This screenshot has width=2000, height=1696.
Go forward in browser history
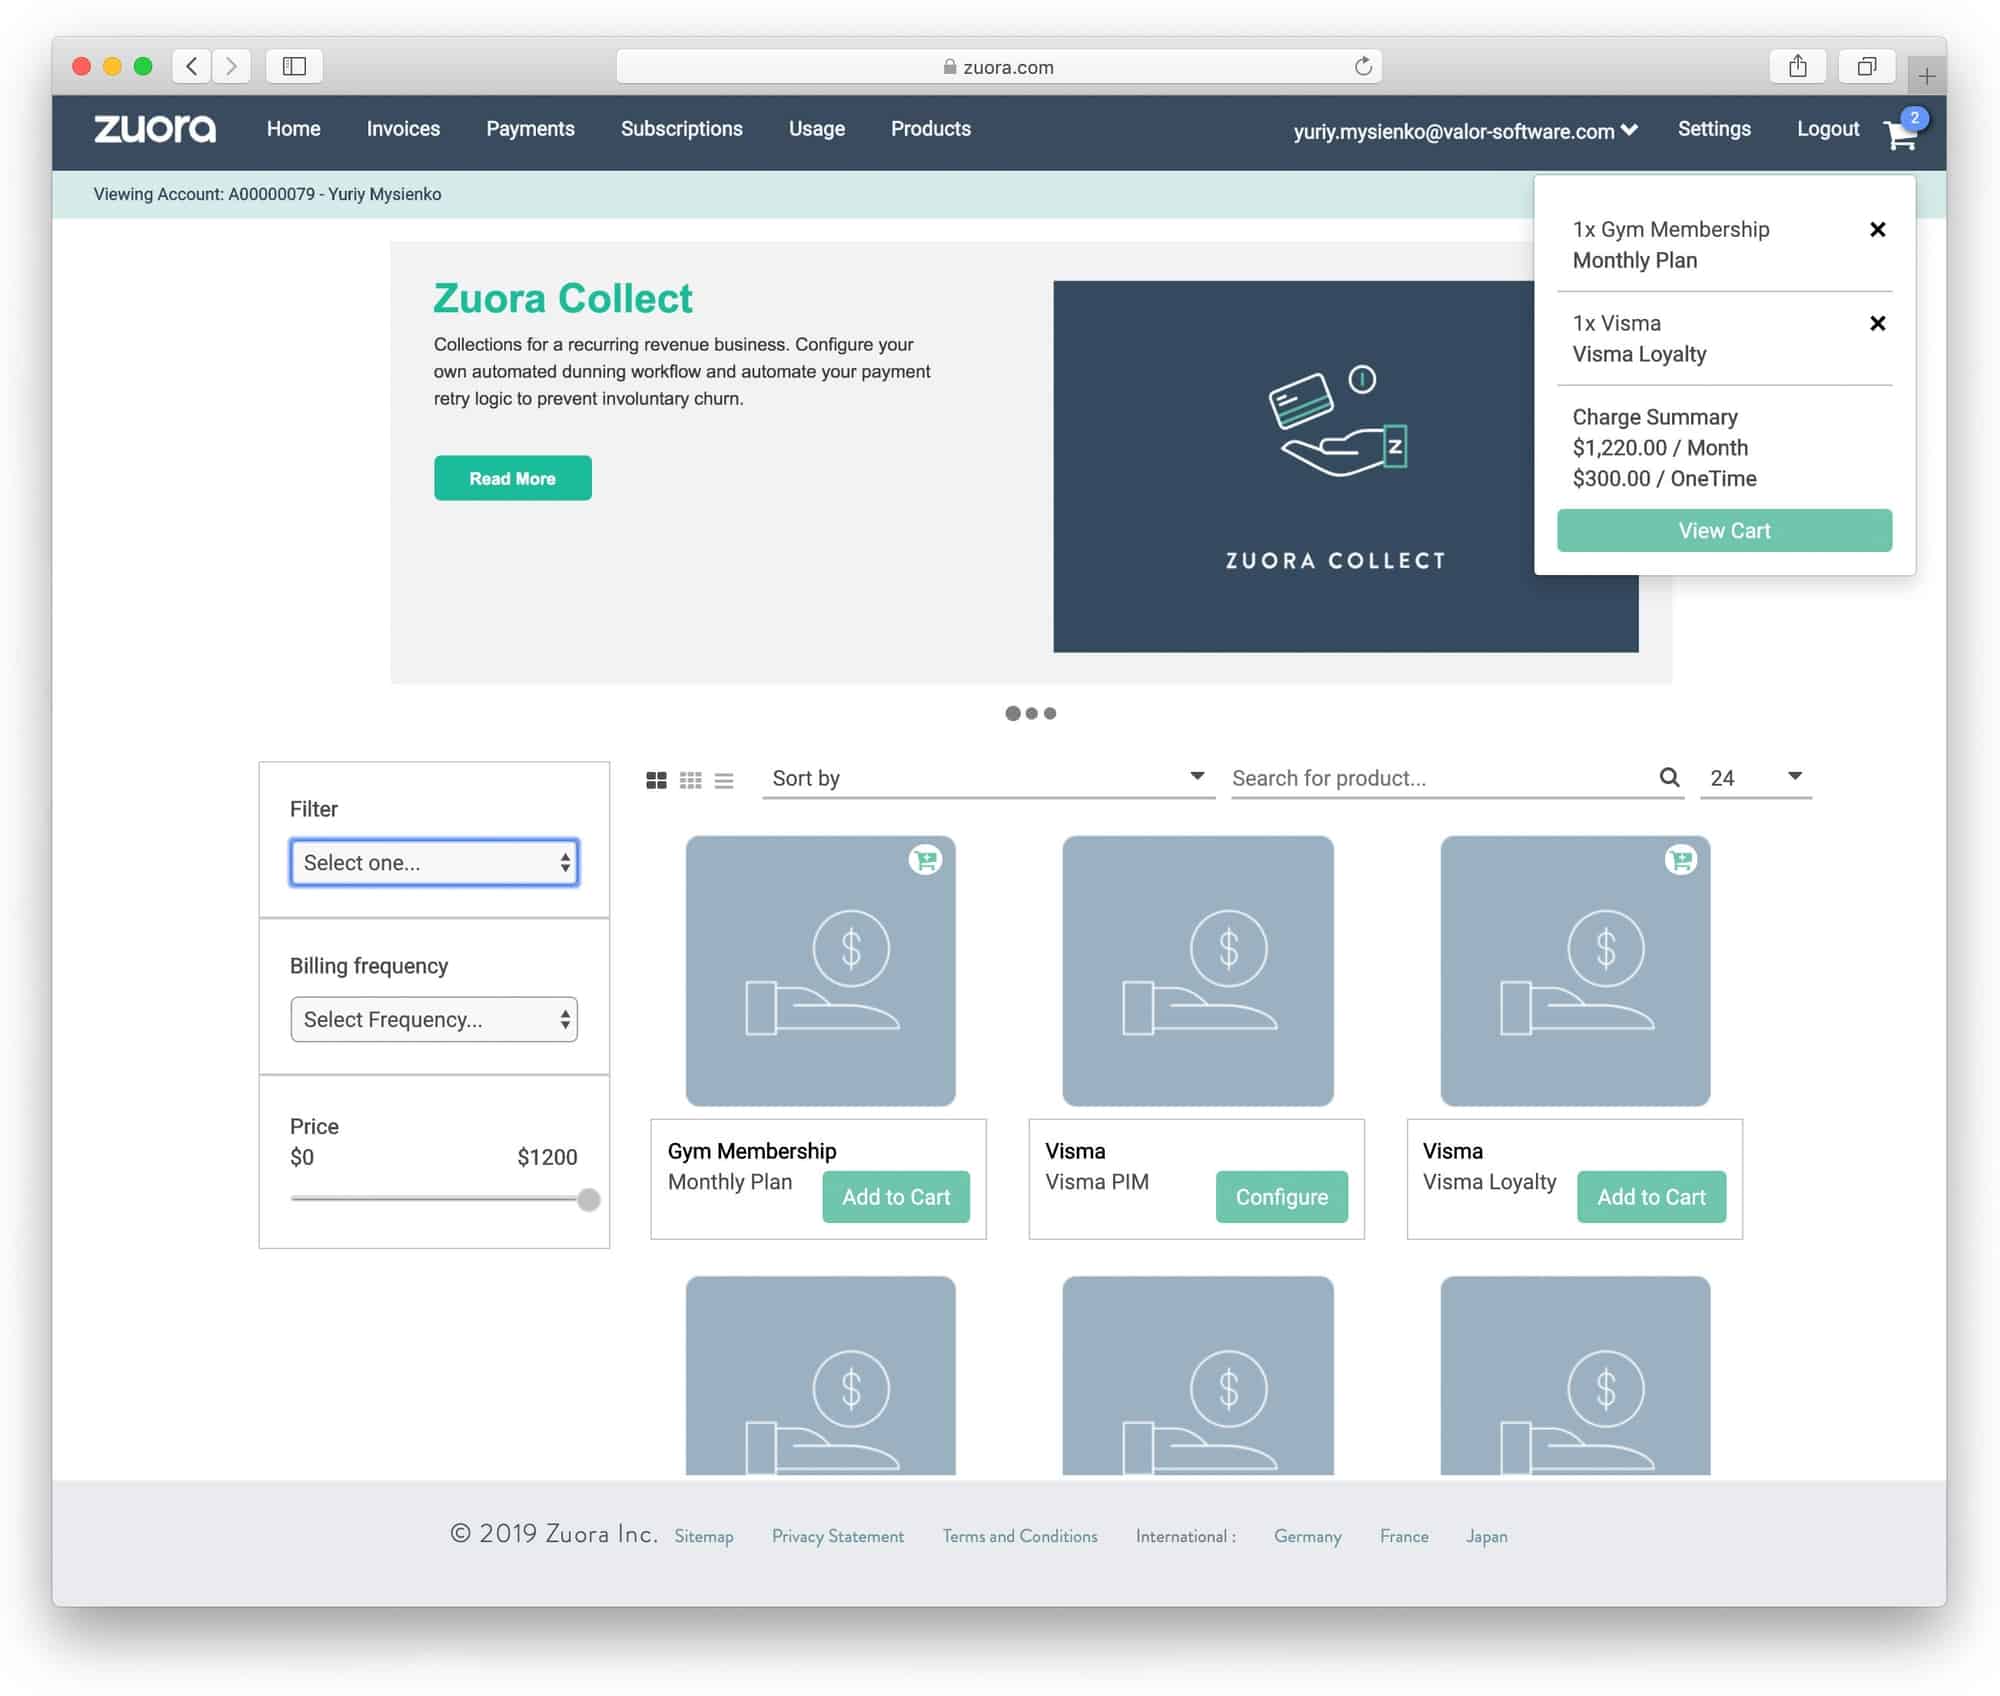231,66
